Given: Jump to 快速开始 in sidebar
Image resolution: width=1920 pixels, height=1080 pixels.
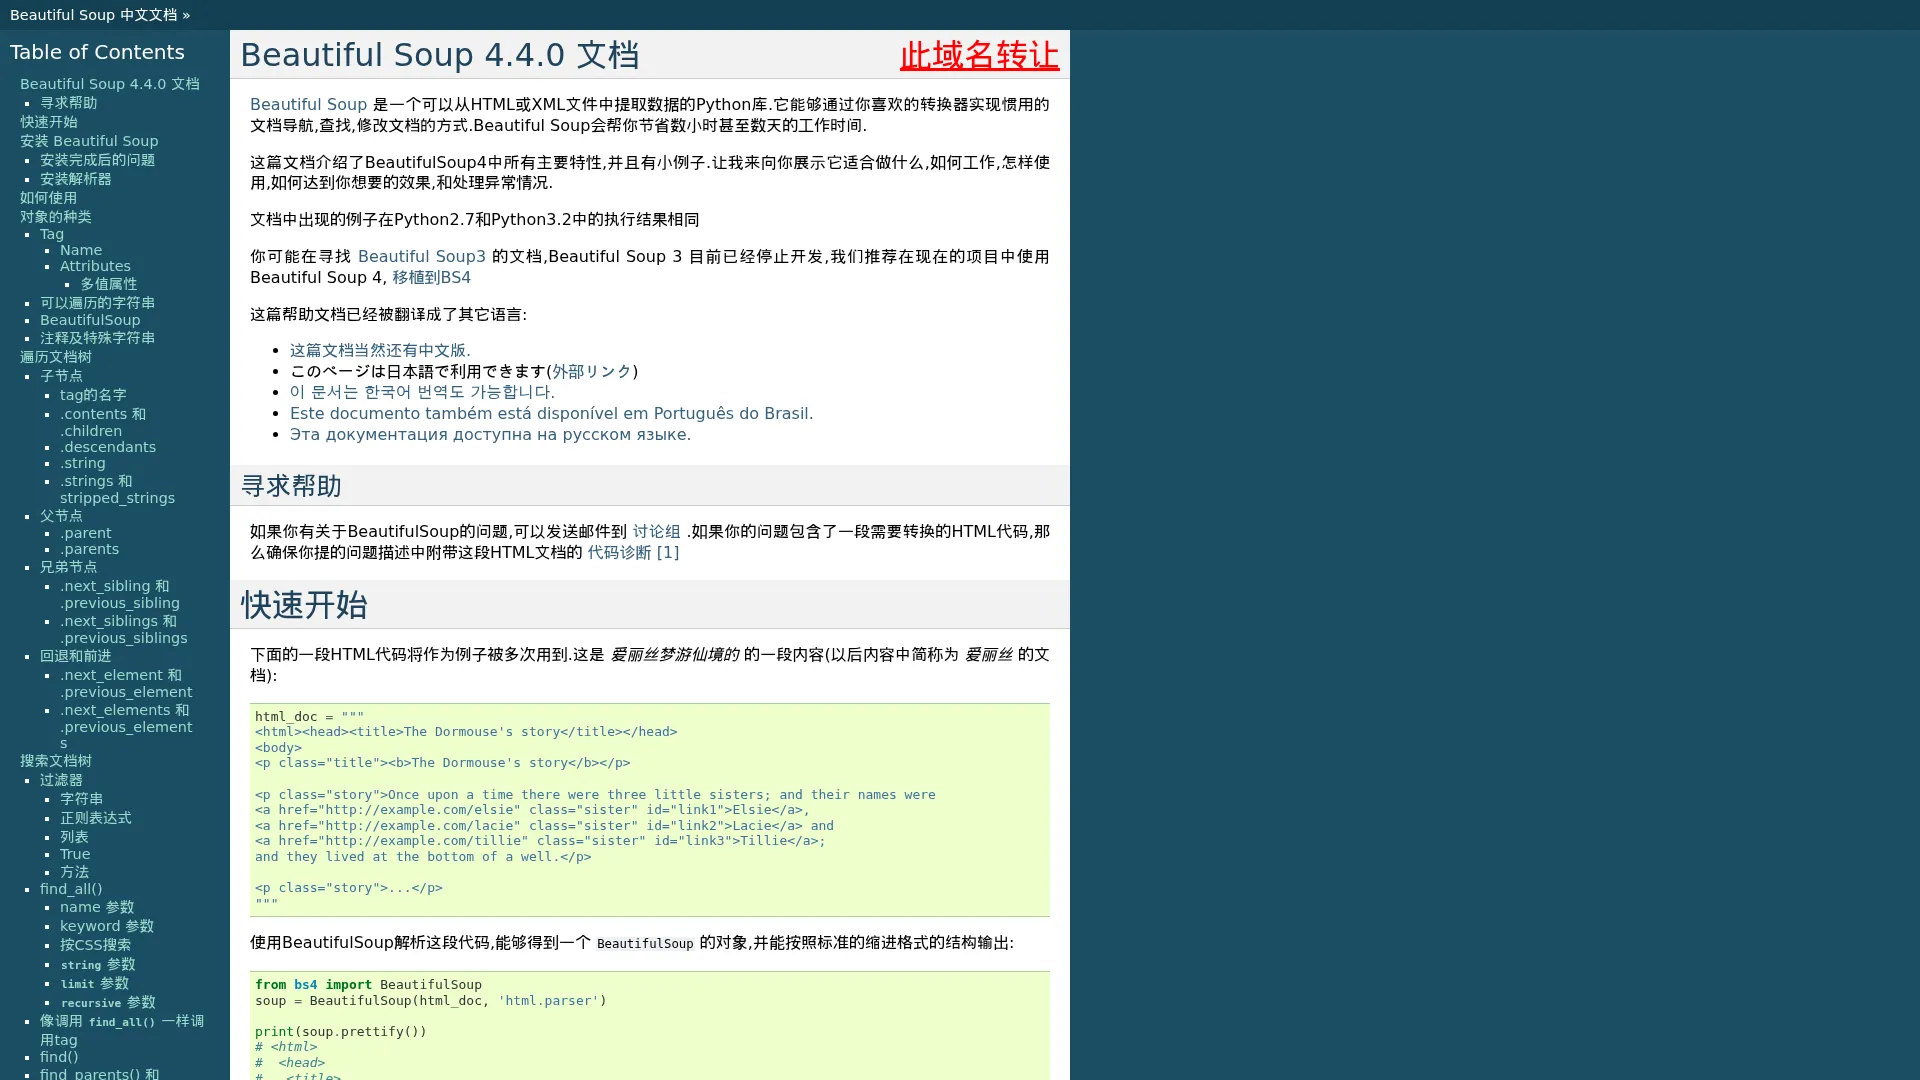Looking at the screenshot, I should pyautogui.click(x=48, y=122).
